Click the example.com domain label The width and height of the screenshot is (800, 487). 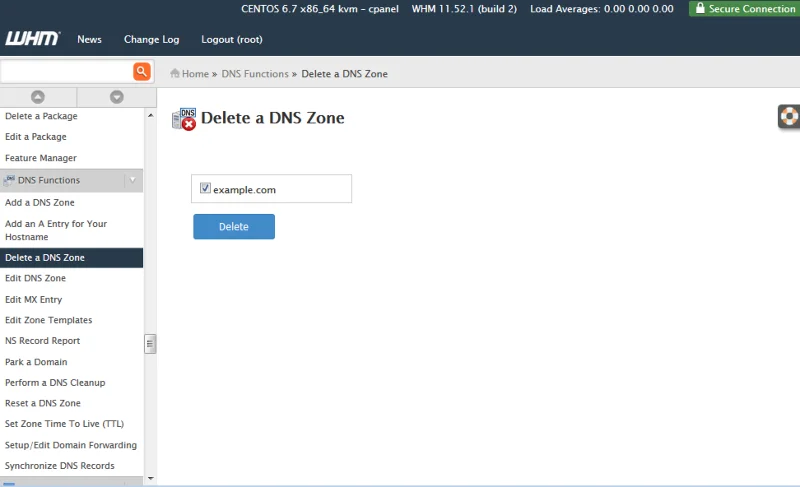tap(244, 190)
